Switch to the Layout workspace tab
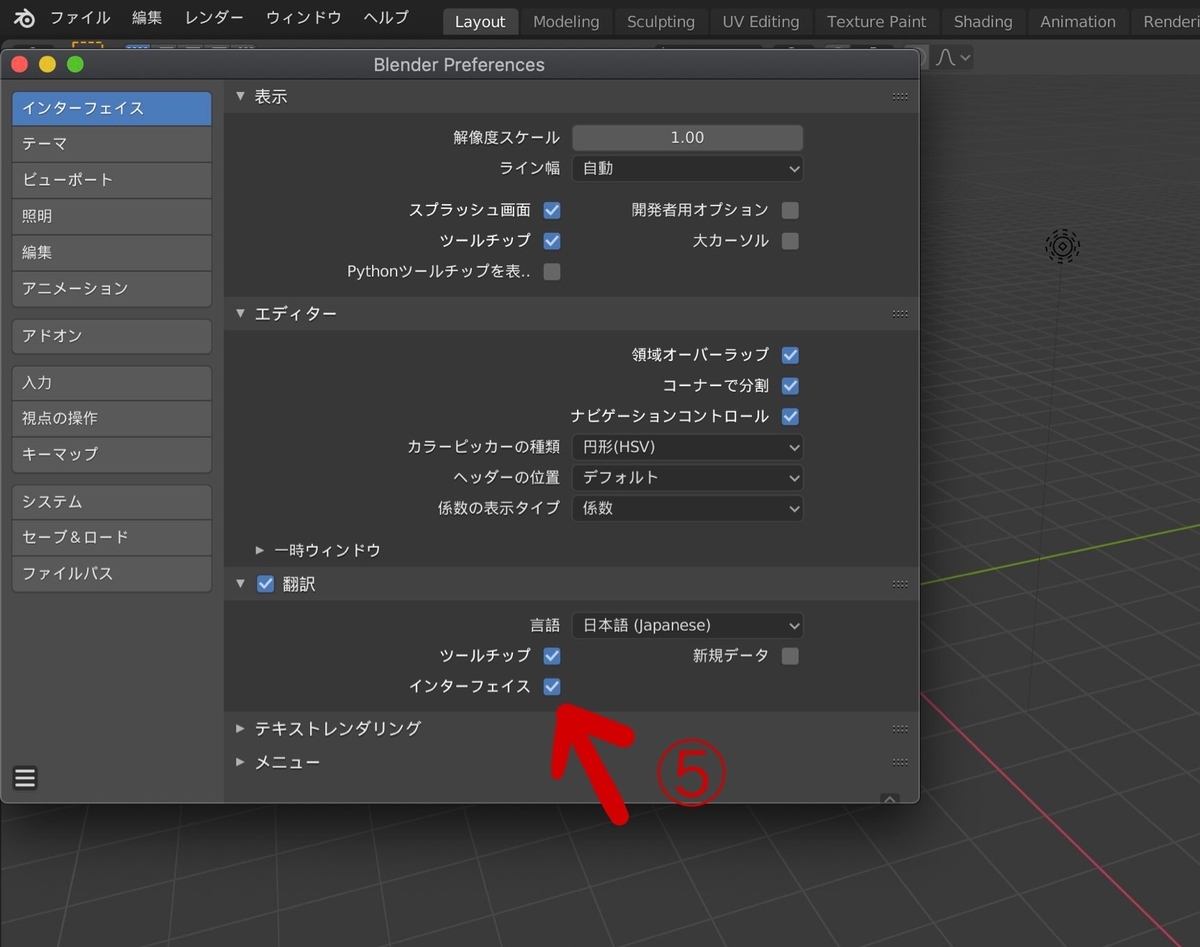This screenshot has width=1200, height=947. [x=480, y=21]
